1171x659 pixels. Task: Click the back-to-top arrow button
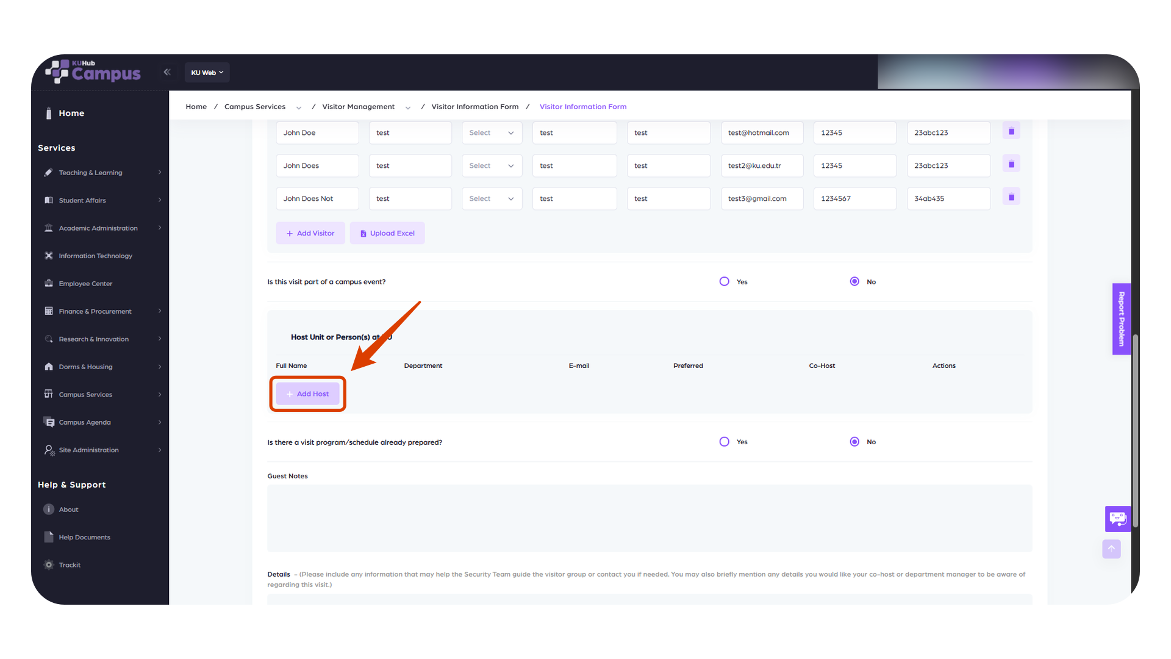[1111, 549]
